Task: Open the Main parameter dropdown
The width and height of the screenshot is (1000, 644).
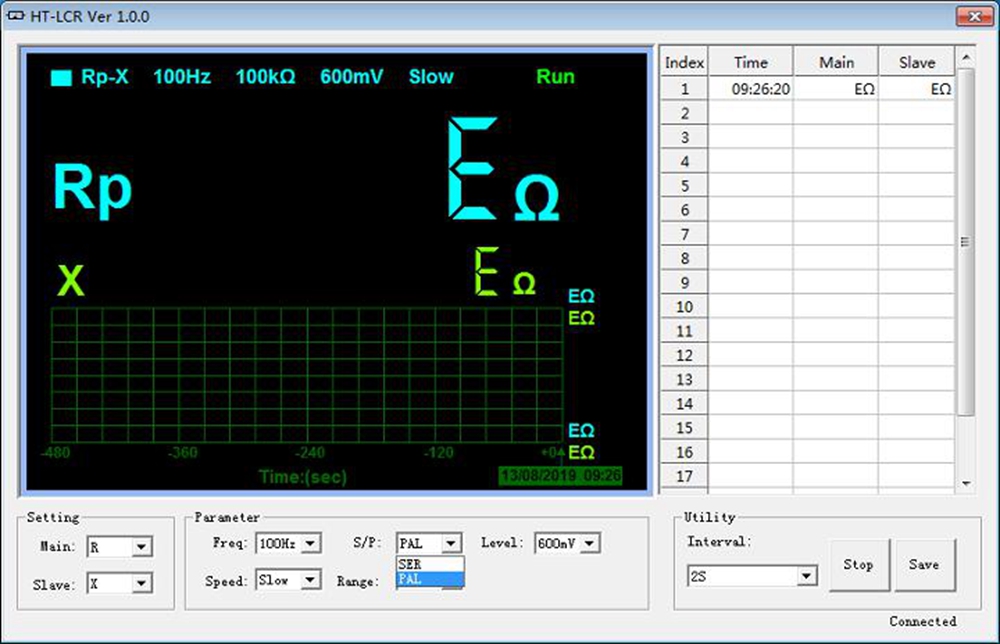Action: (x=141, y=547)
